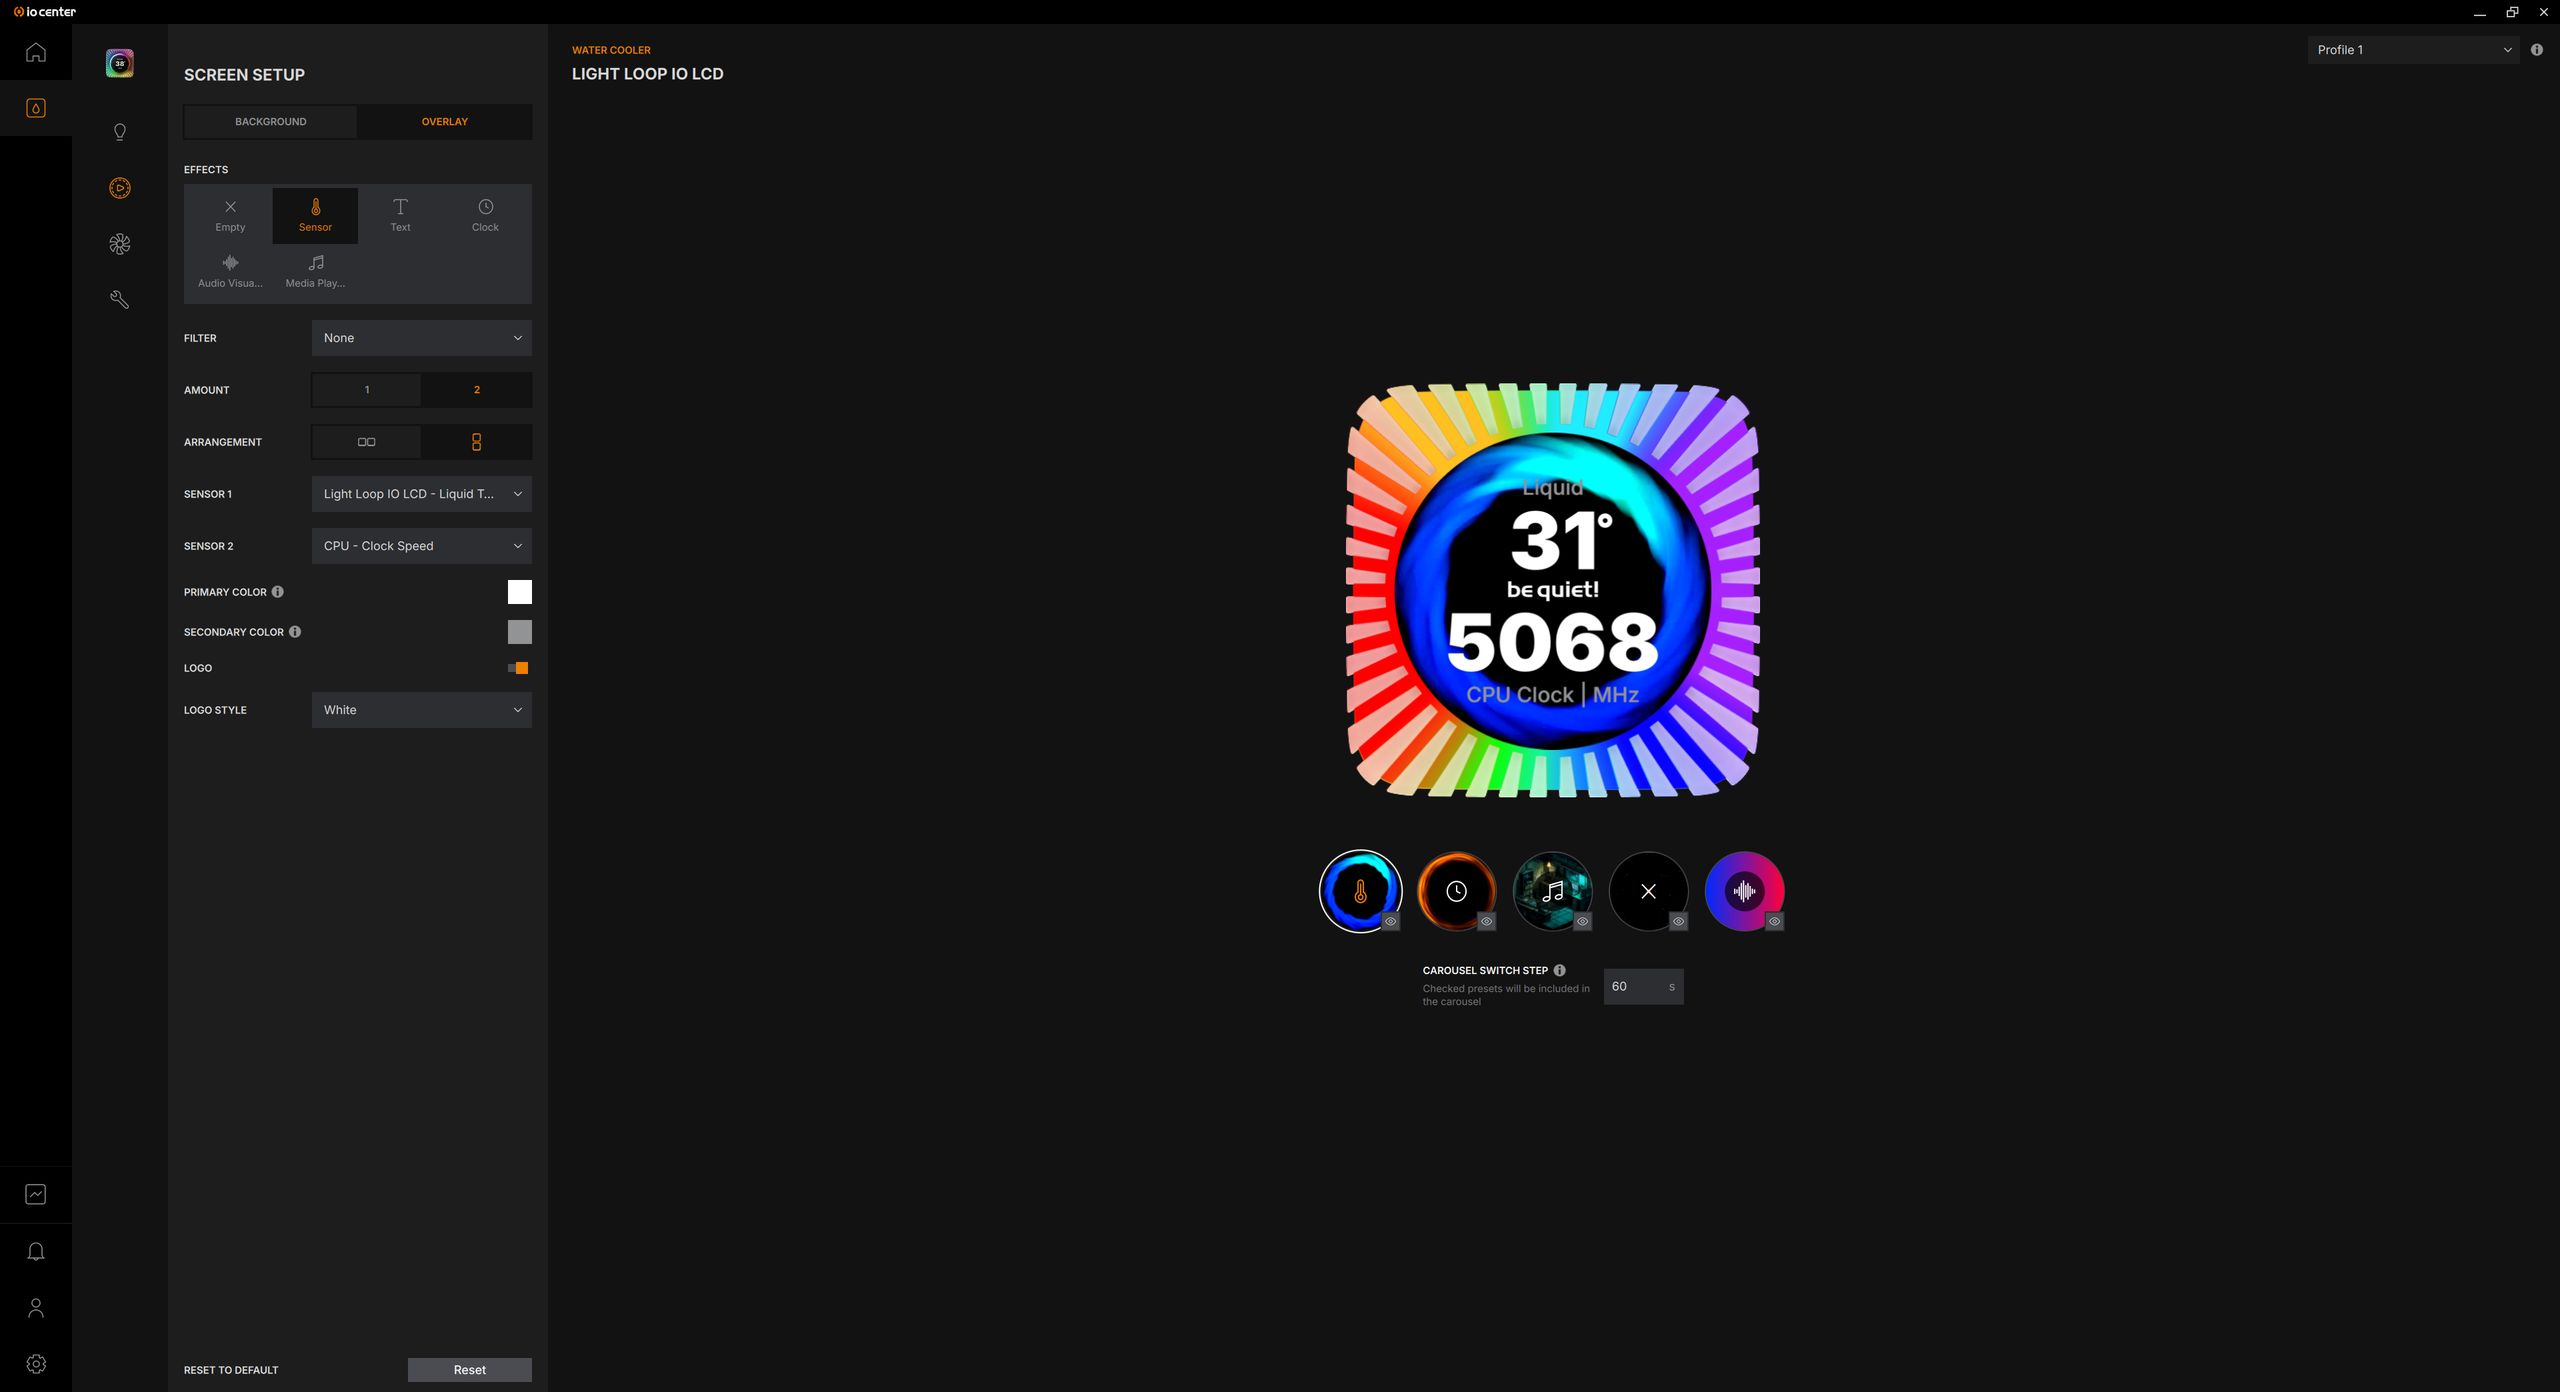Screen dimensions: 2560x1392
Task: Click the LCD preview display
Action: click(1553, 590)
